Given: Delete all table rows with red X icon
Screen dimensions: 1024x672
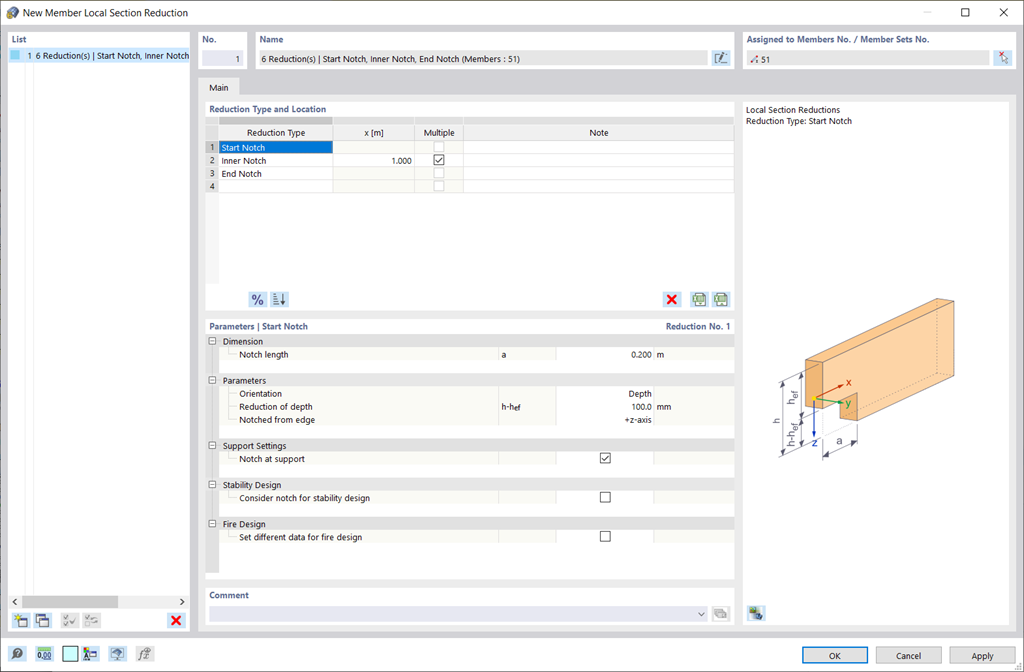Looking at the screenshot, I should tap(673, 299).
